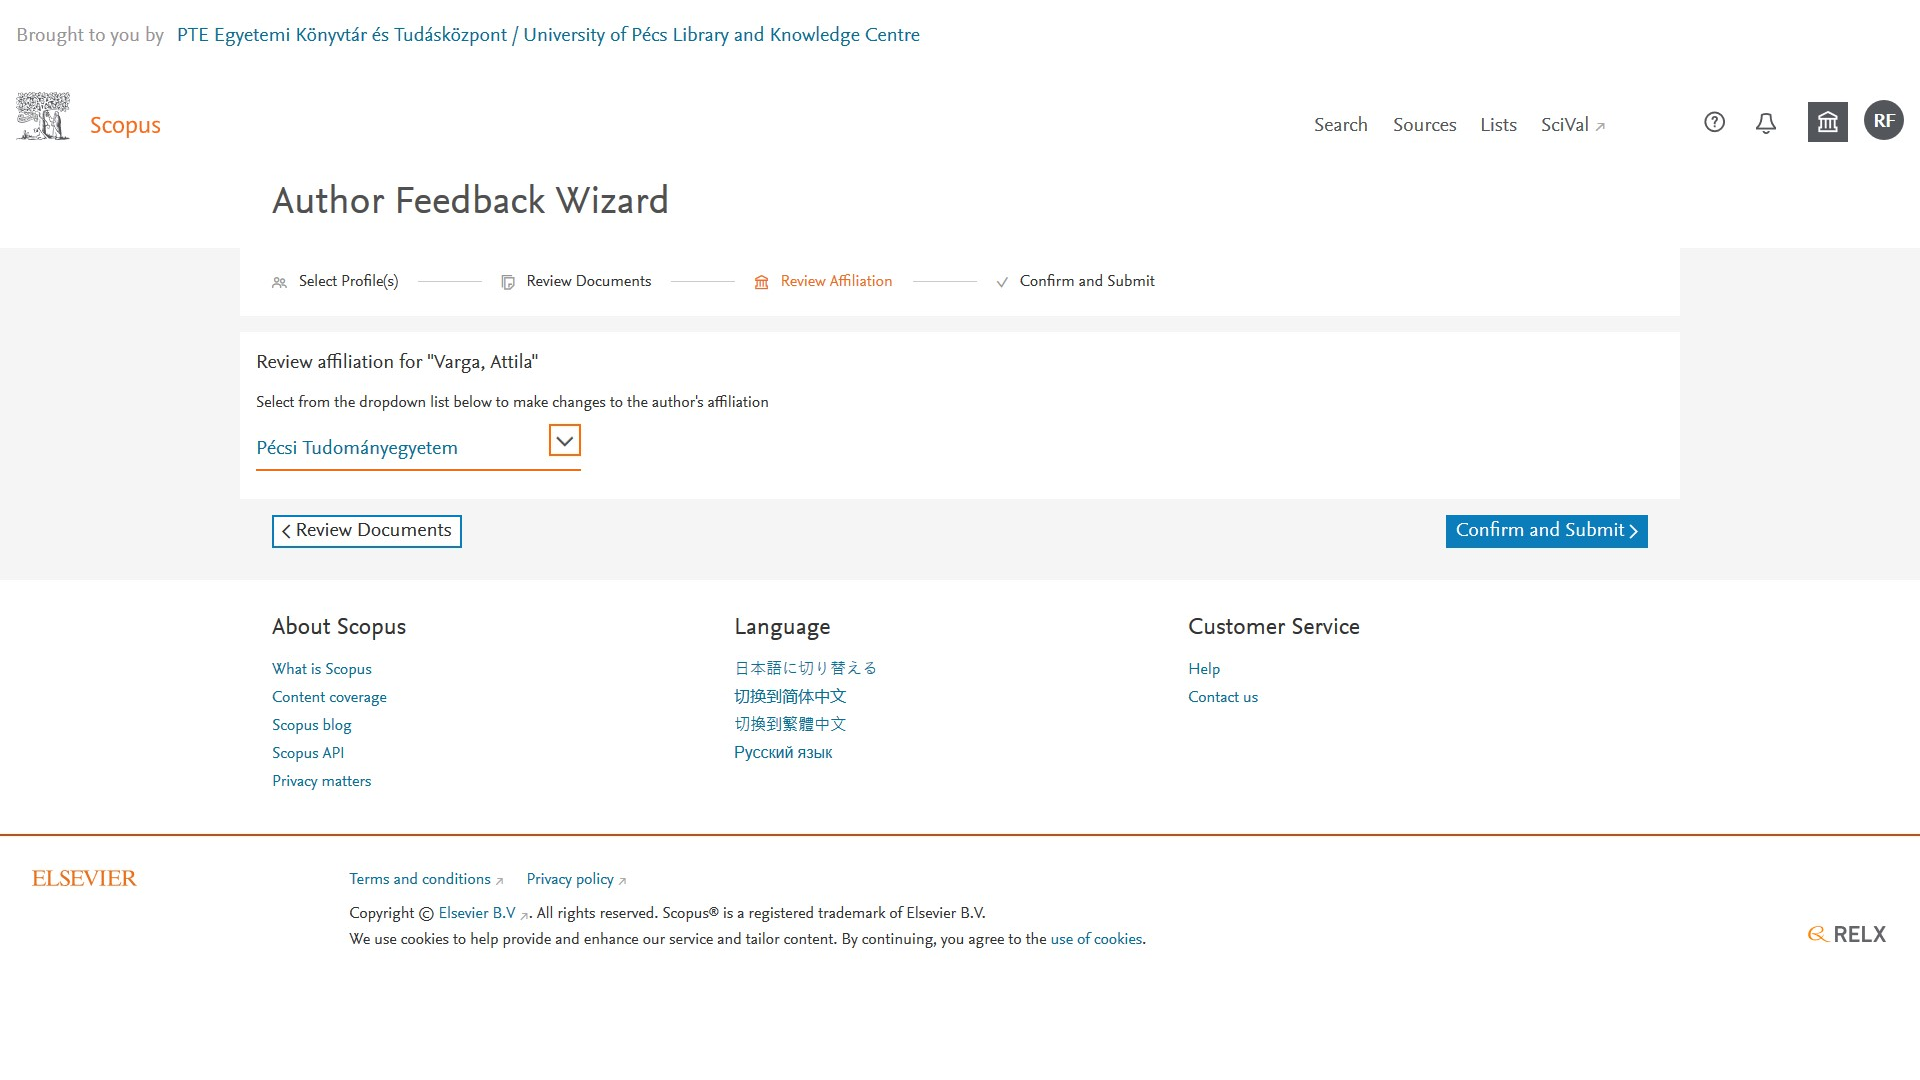Open What is Scopus link
Viewport: 1920px width, 1080px height.
pyautogui.click(x=321, y=669)
